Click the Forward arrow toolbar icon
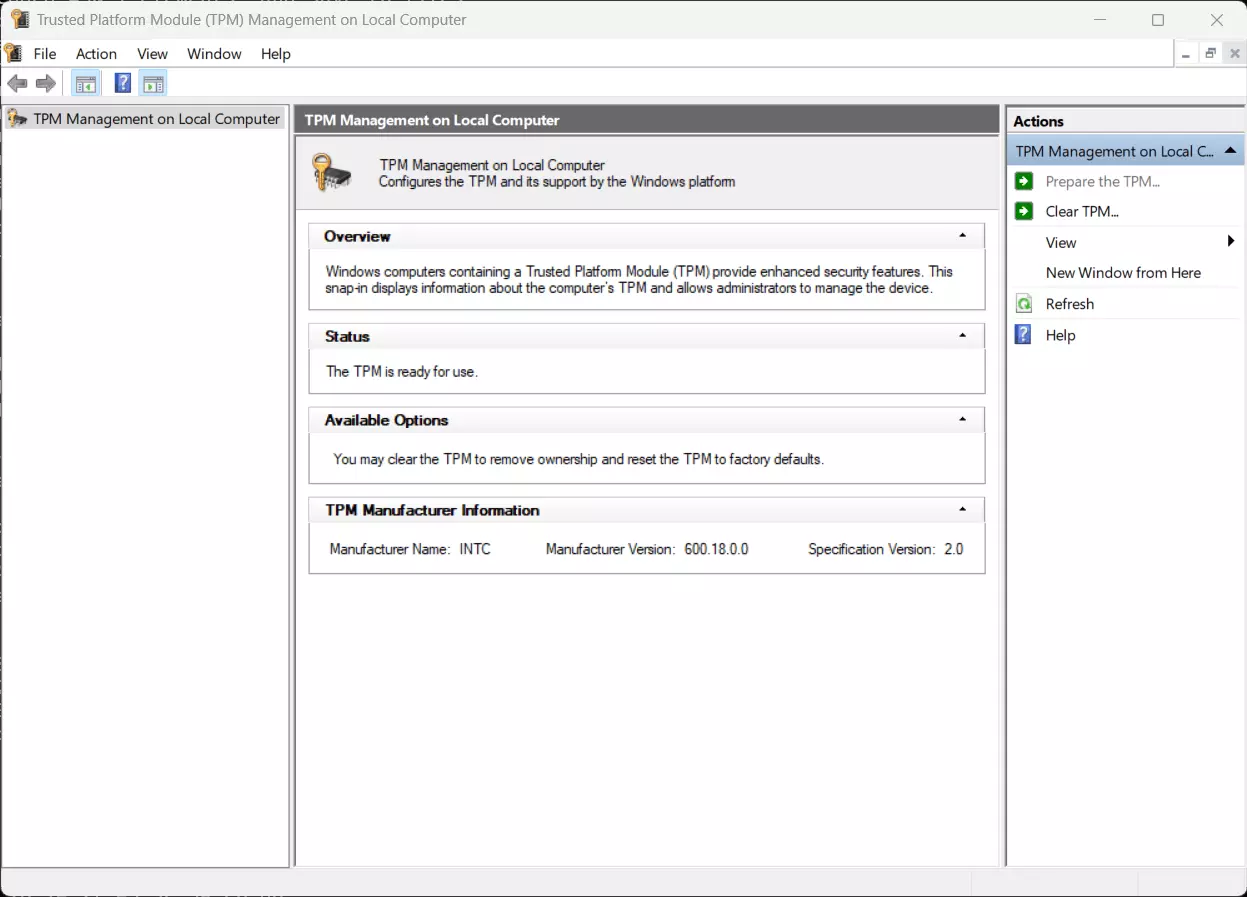This screenshot has height=897, width=1247. 46,84
